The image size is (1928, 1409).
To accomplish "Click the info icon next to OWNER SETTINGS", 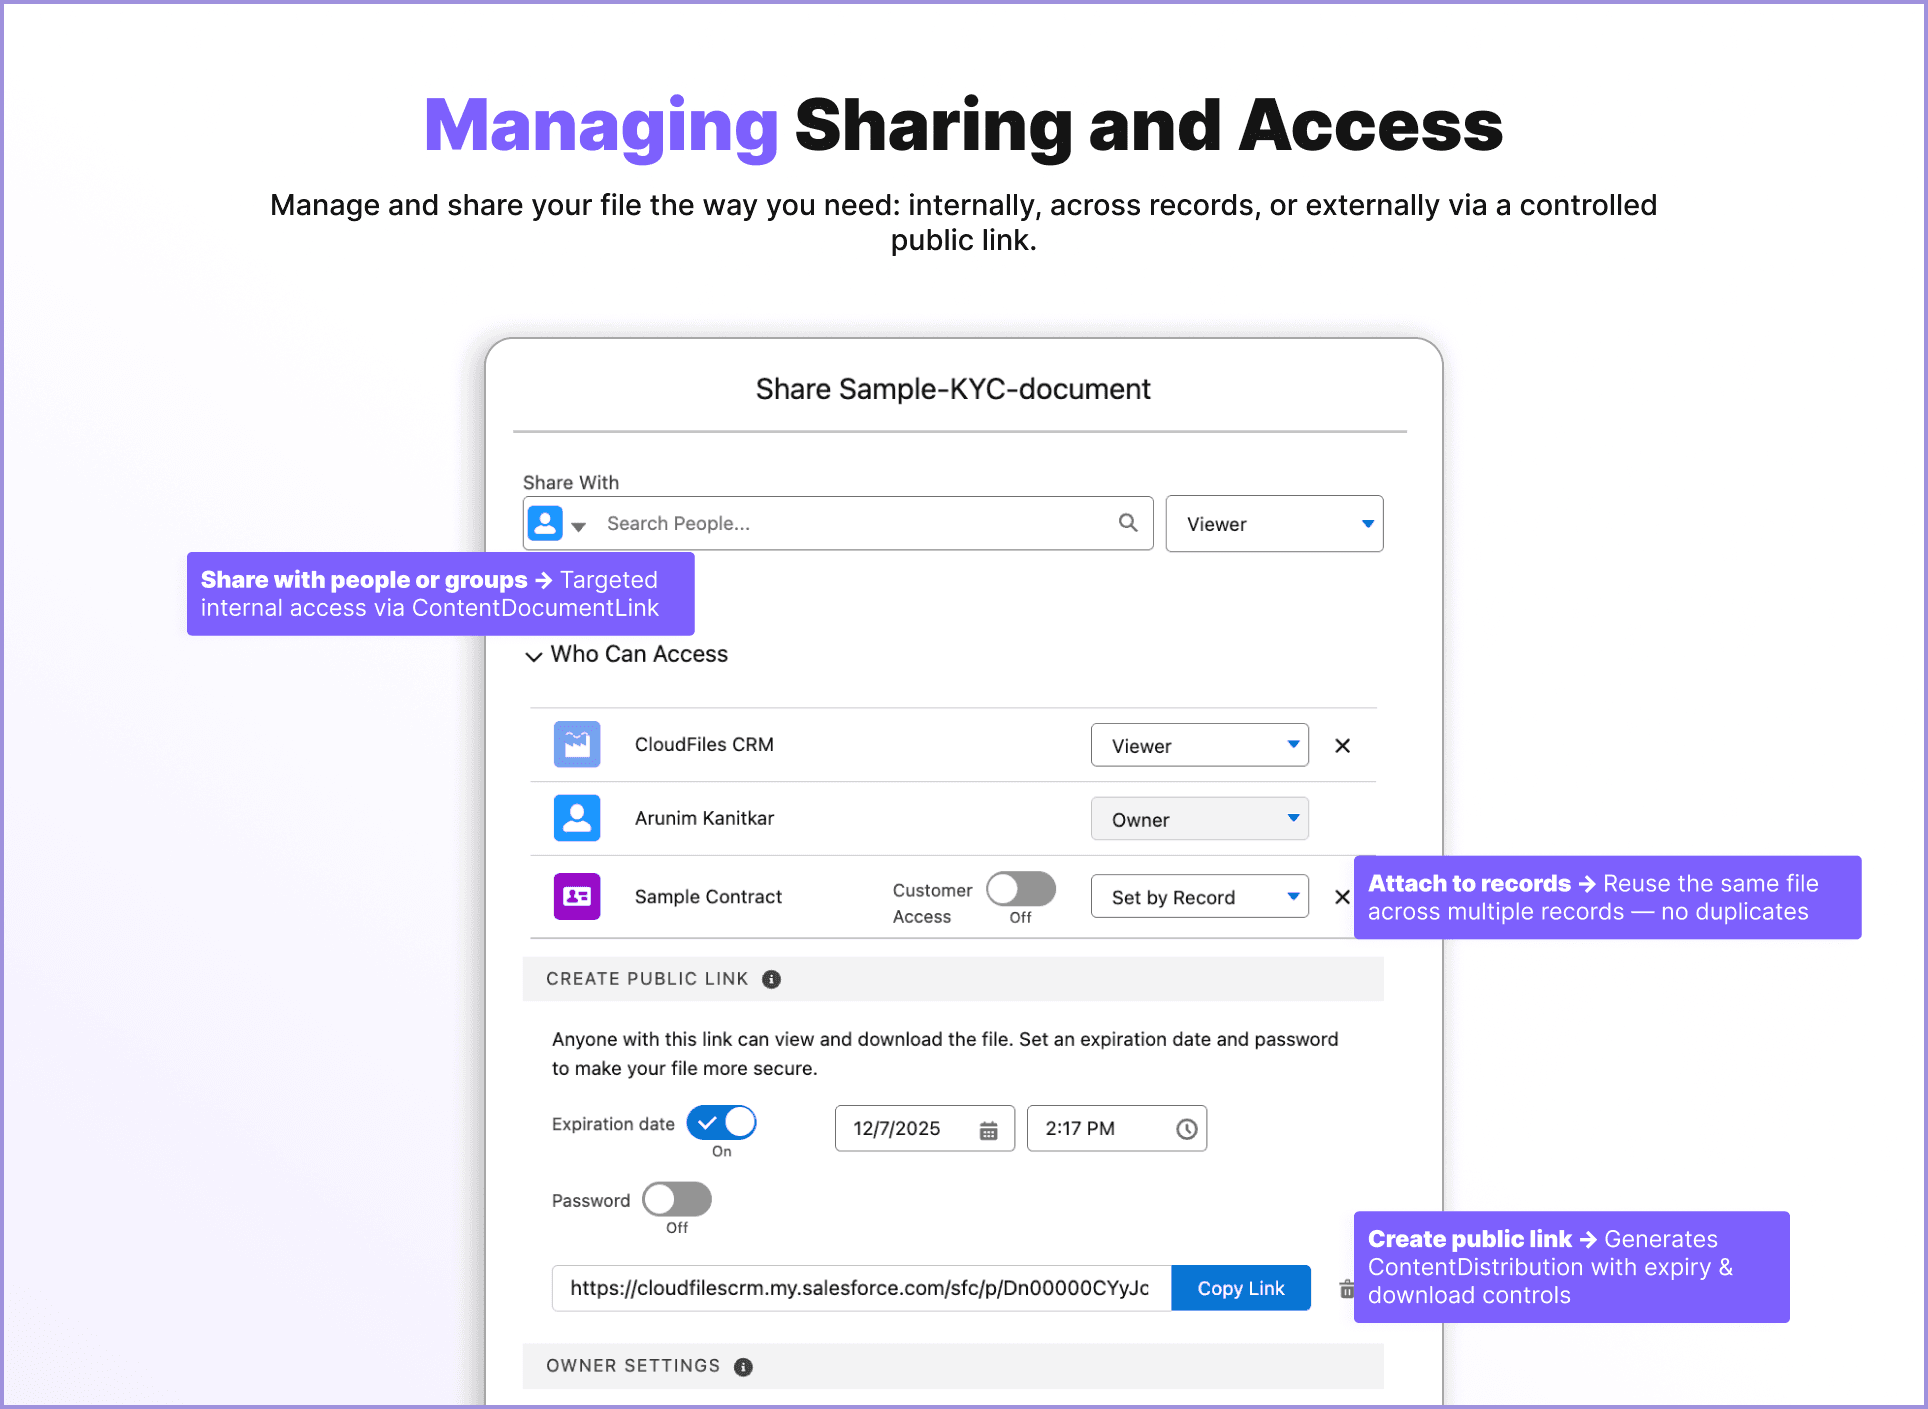I will (743, 1366).
